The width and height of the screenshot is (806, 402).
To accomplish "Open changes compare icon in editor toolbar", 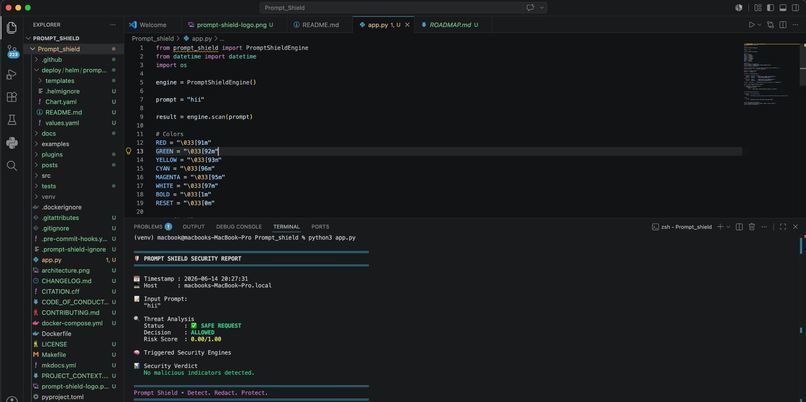I will point(770,25).
